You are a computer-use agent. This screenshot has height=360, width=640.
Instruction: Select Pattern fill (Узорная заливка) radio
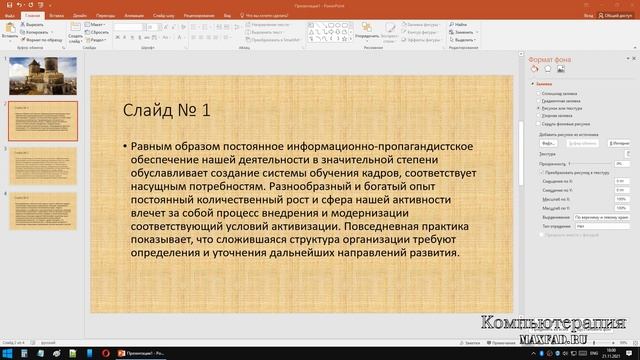click(x=539, y=116)
